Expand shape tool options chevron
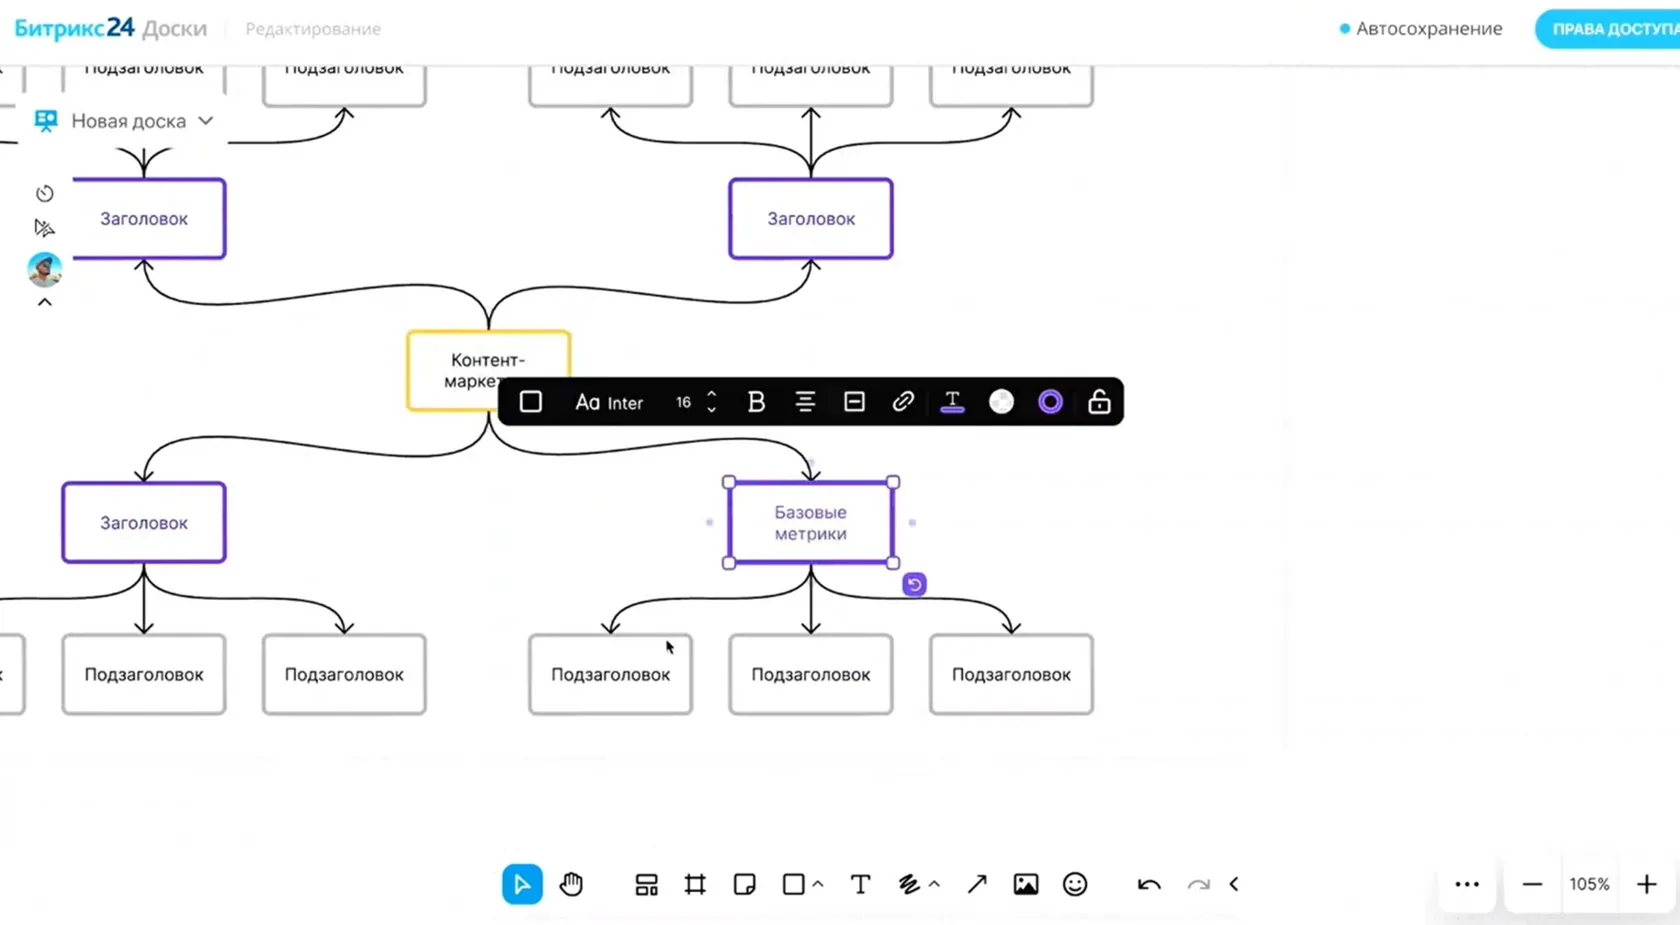The width and height of the screenshot is (1680, 925). click(818, 884)
